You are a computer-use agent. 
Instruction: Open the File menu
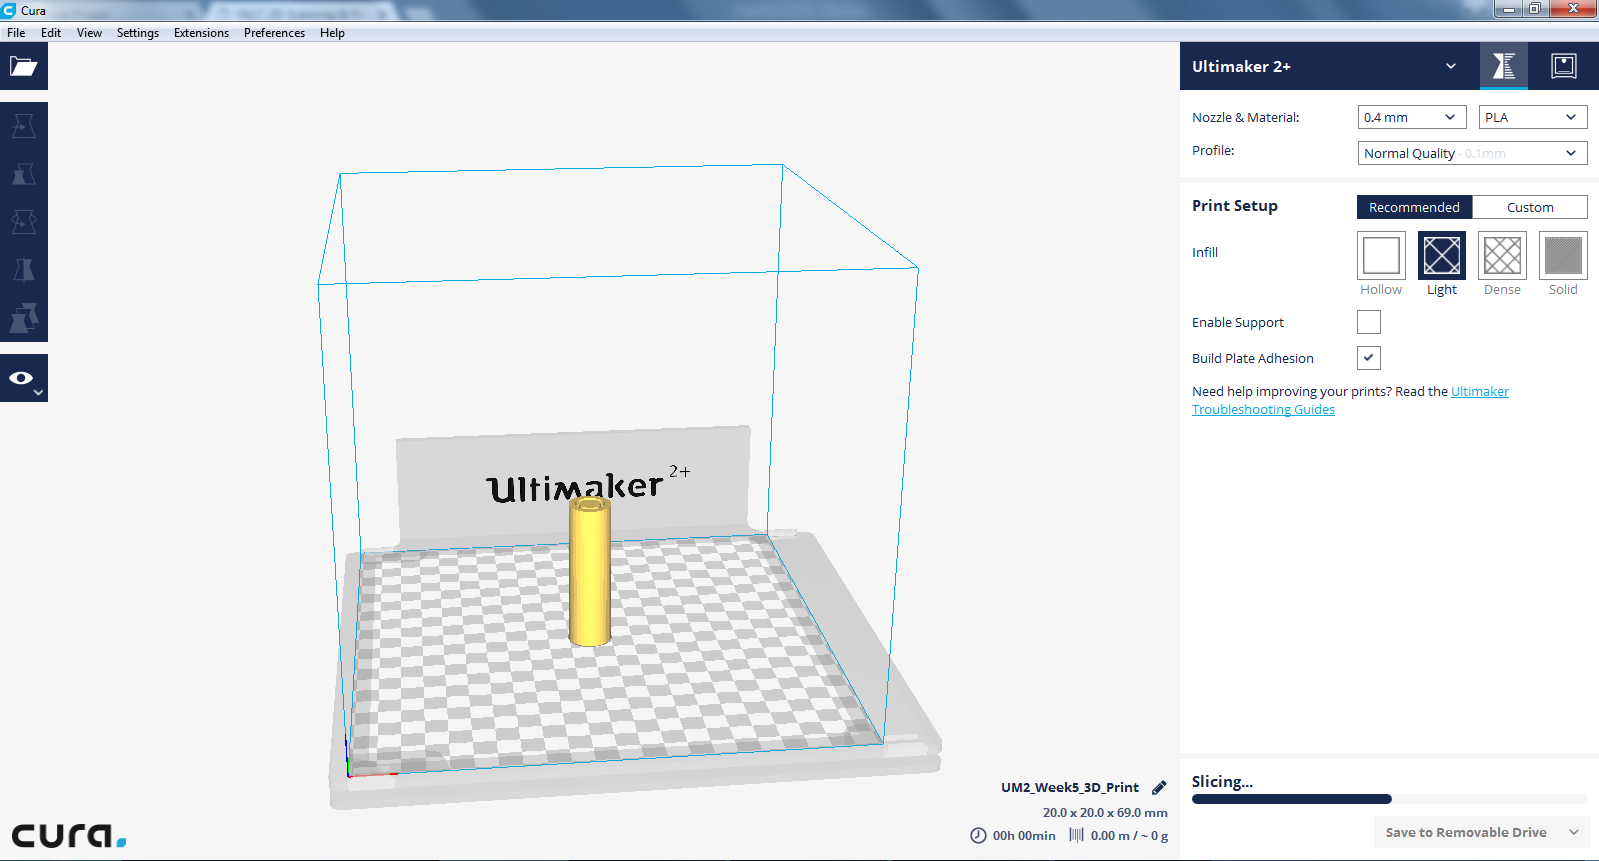click(16, 33)
